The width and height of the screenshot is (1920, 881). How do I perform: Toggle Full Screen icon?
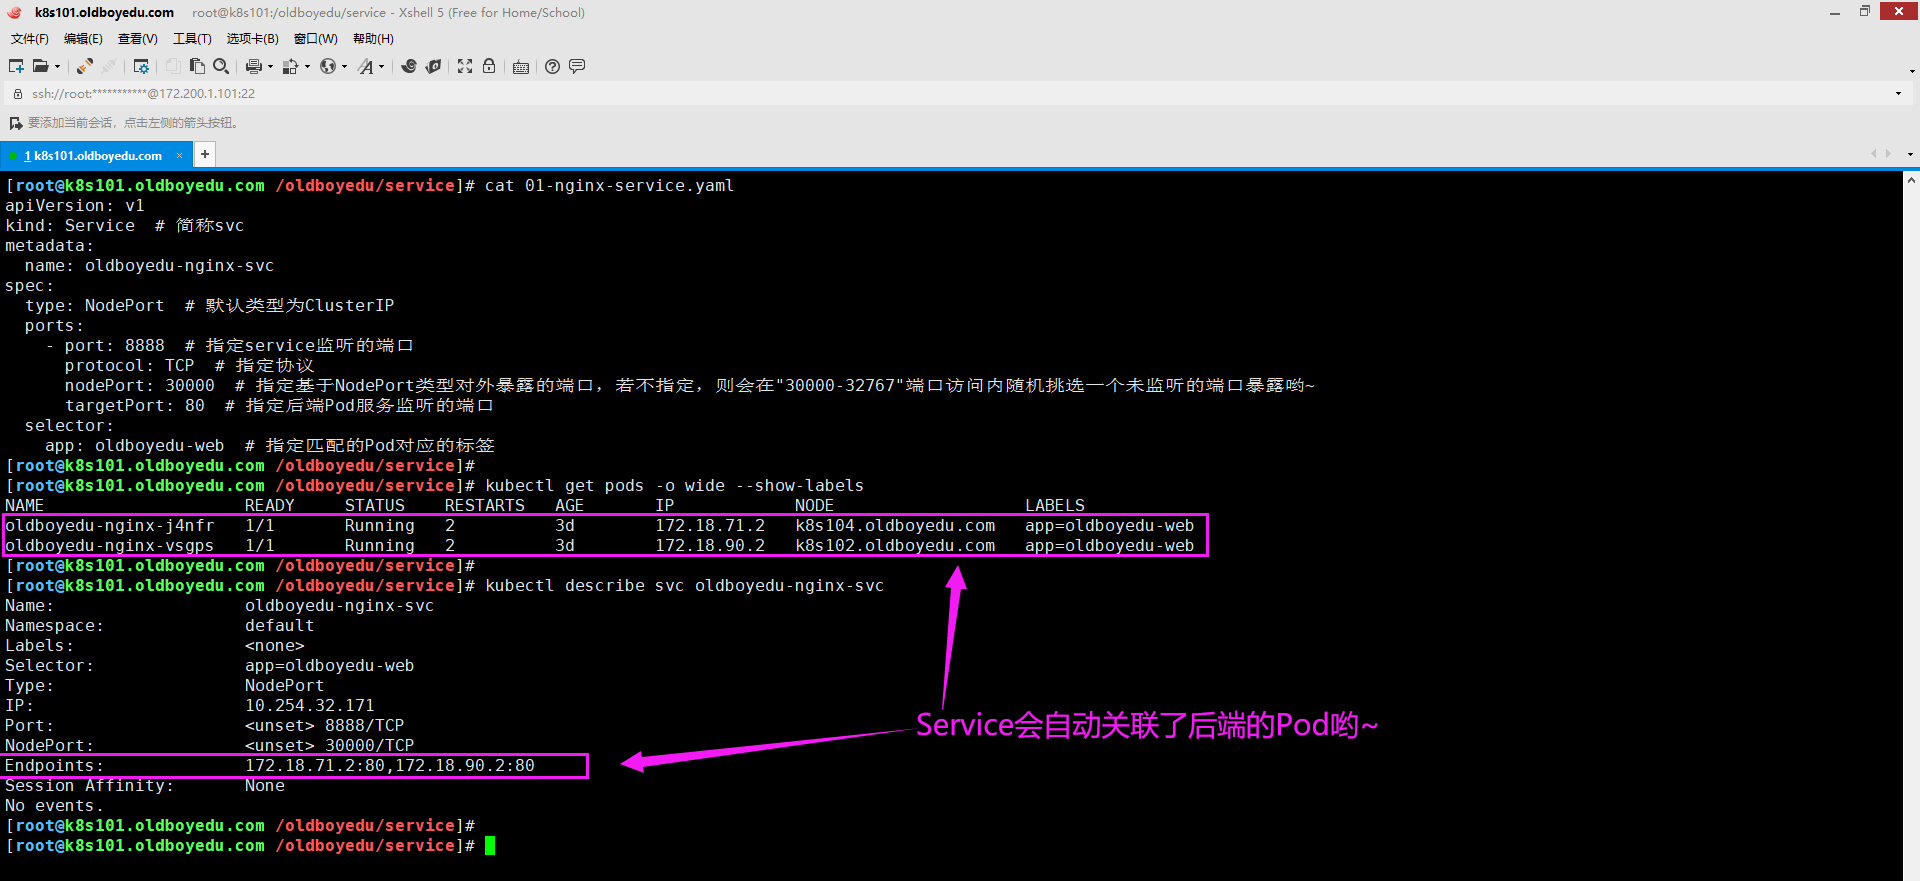pos(465,66)
